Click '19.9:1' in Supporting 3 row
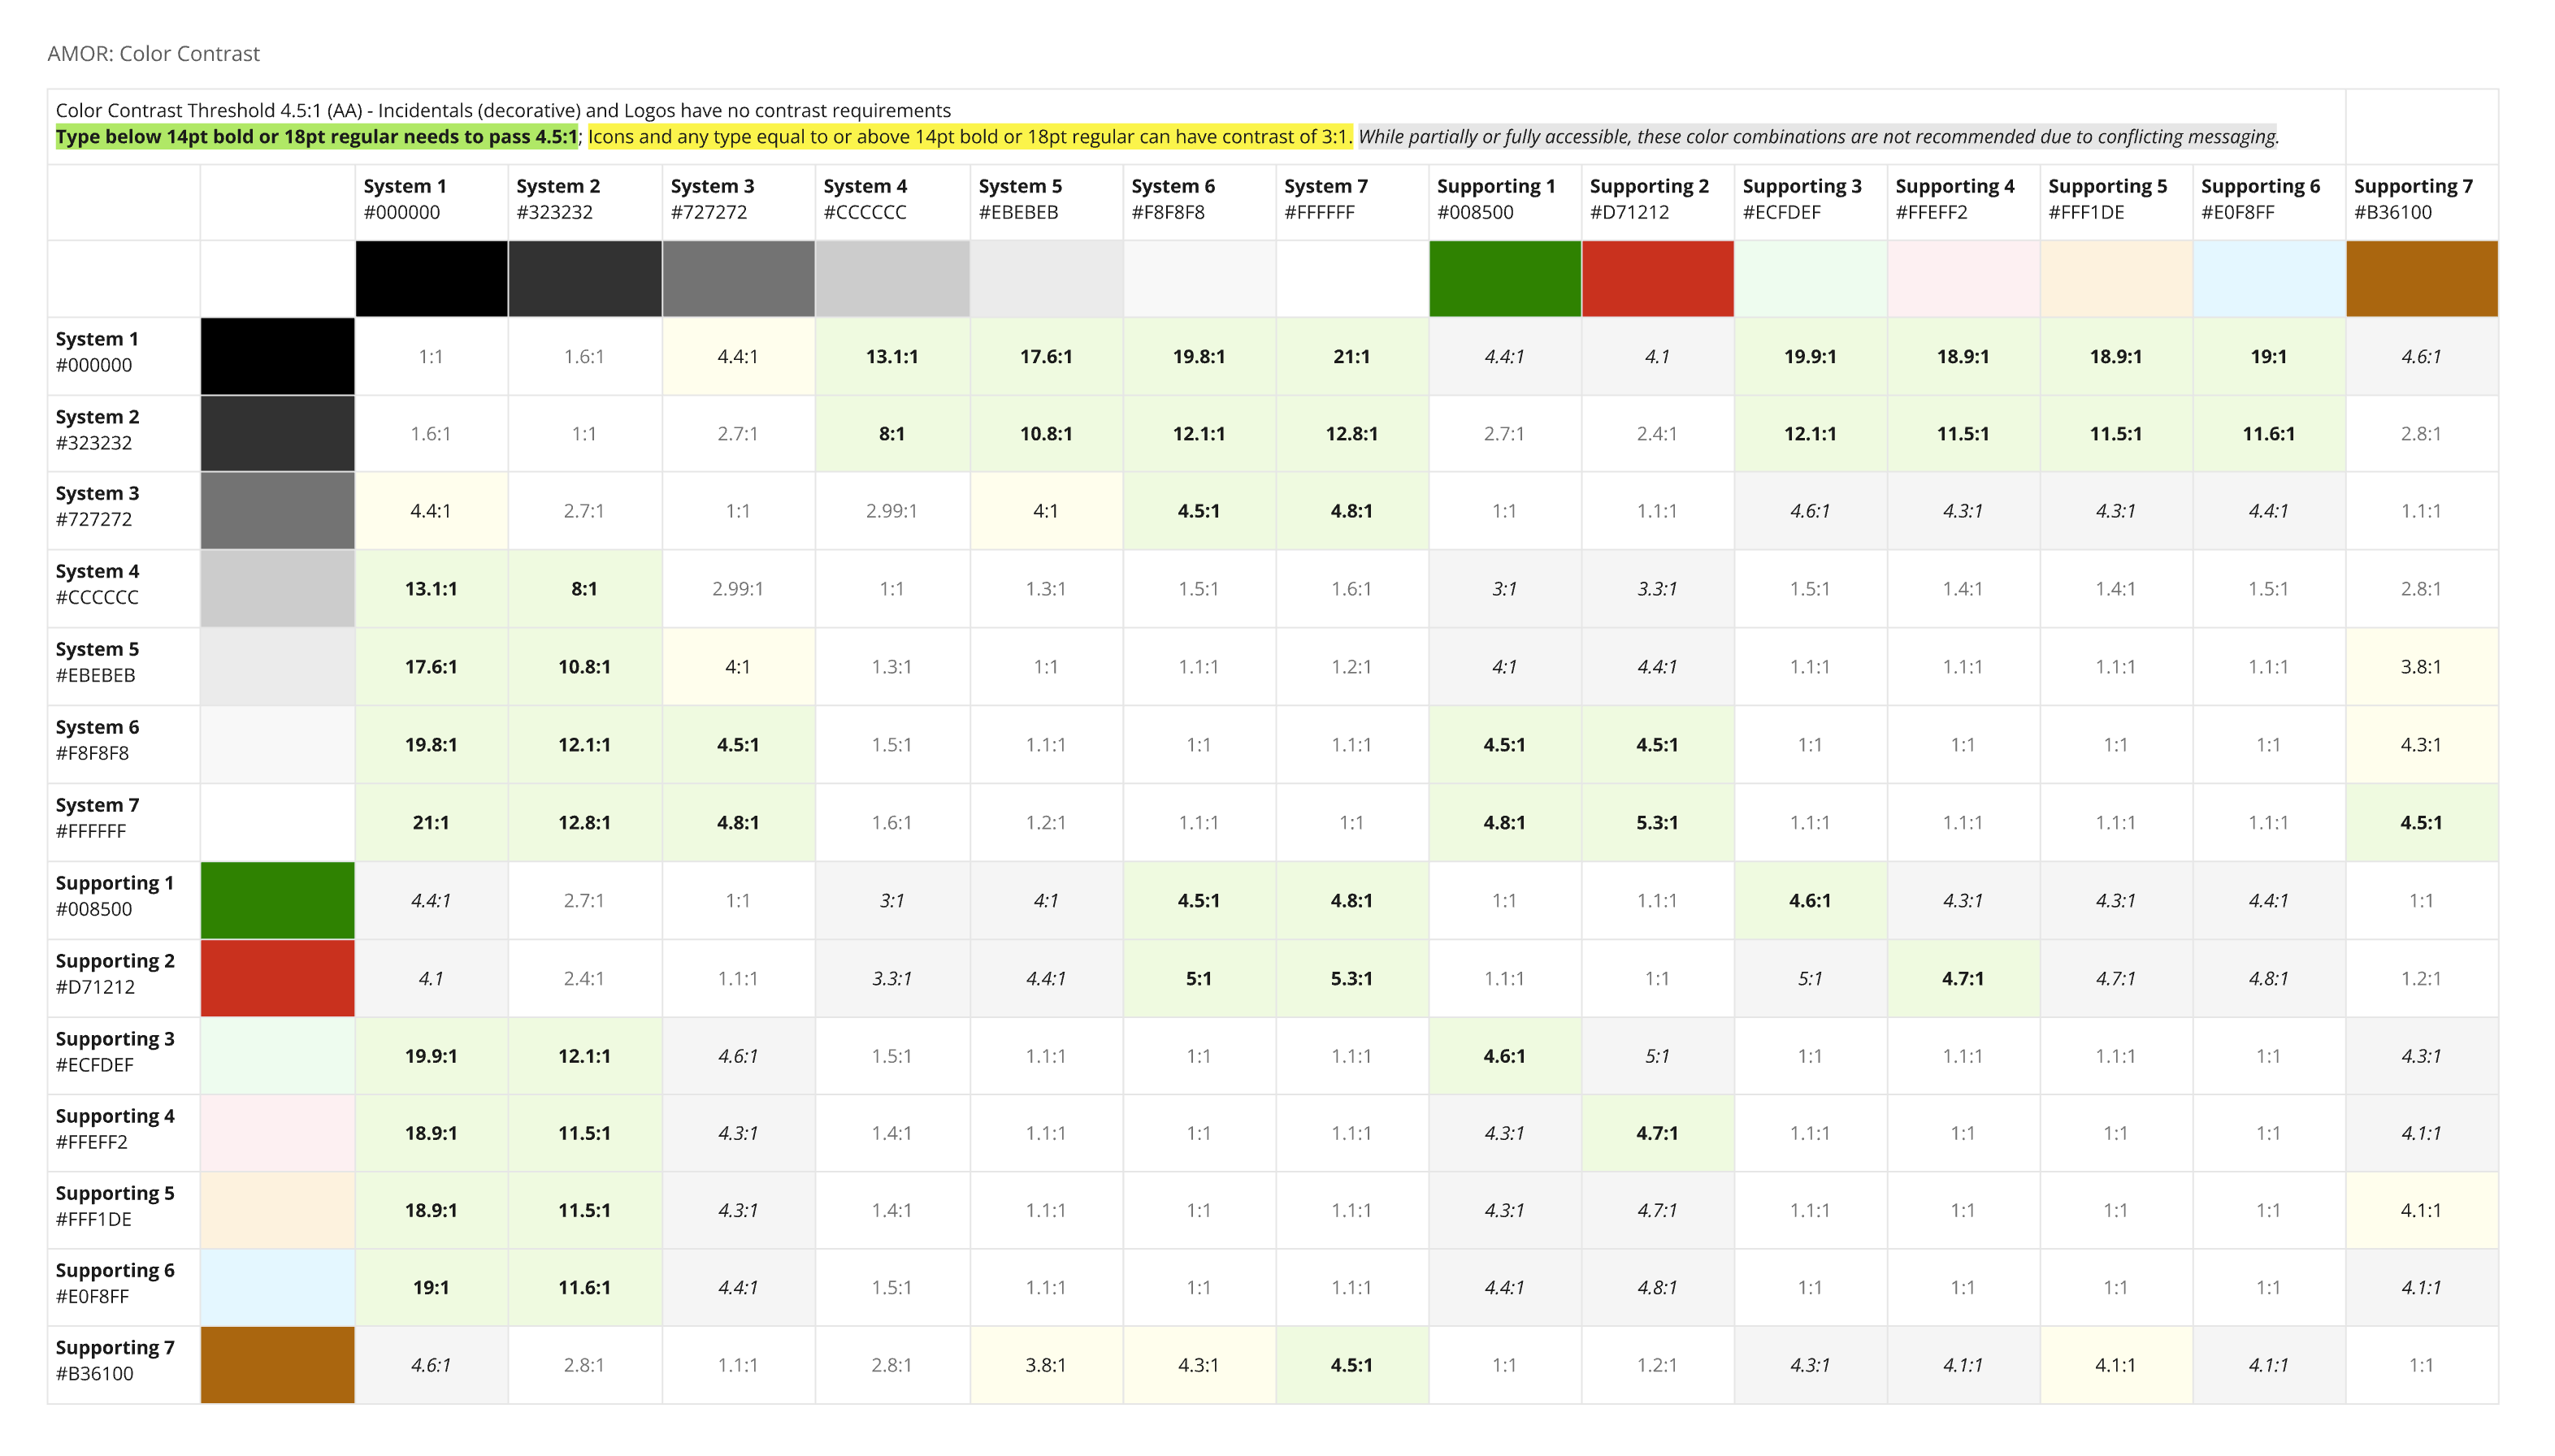This screenshot has width=2555, height=1456. [431, 1056]
